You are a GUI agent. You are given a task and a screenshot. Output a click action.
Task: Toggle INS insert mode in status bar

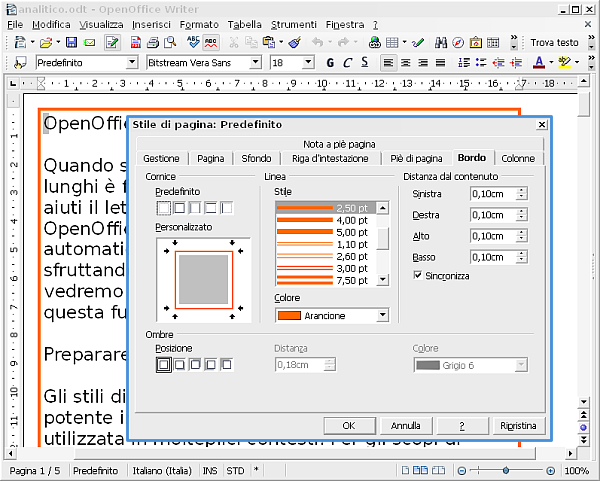[x=210, y=471]
